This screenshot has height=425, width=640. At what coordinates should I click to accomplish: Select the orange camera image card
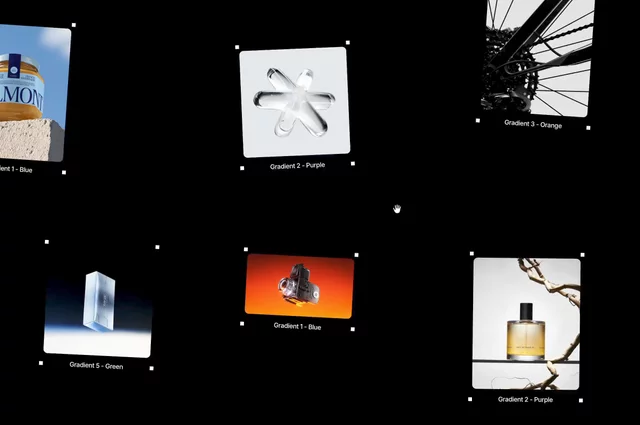pos(299,286)
